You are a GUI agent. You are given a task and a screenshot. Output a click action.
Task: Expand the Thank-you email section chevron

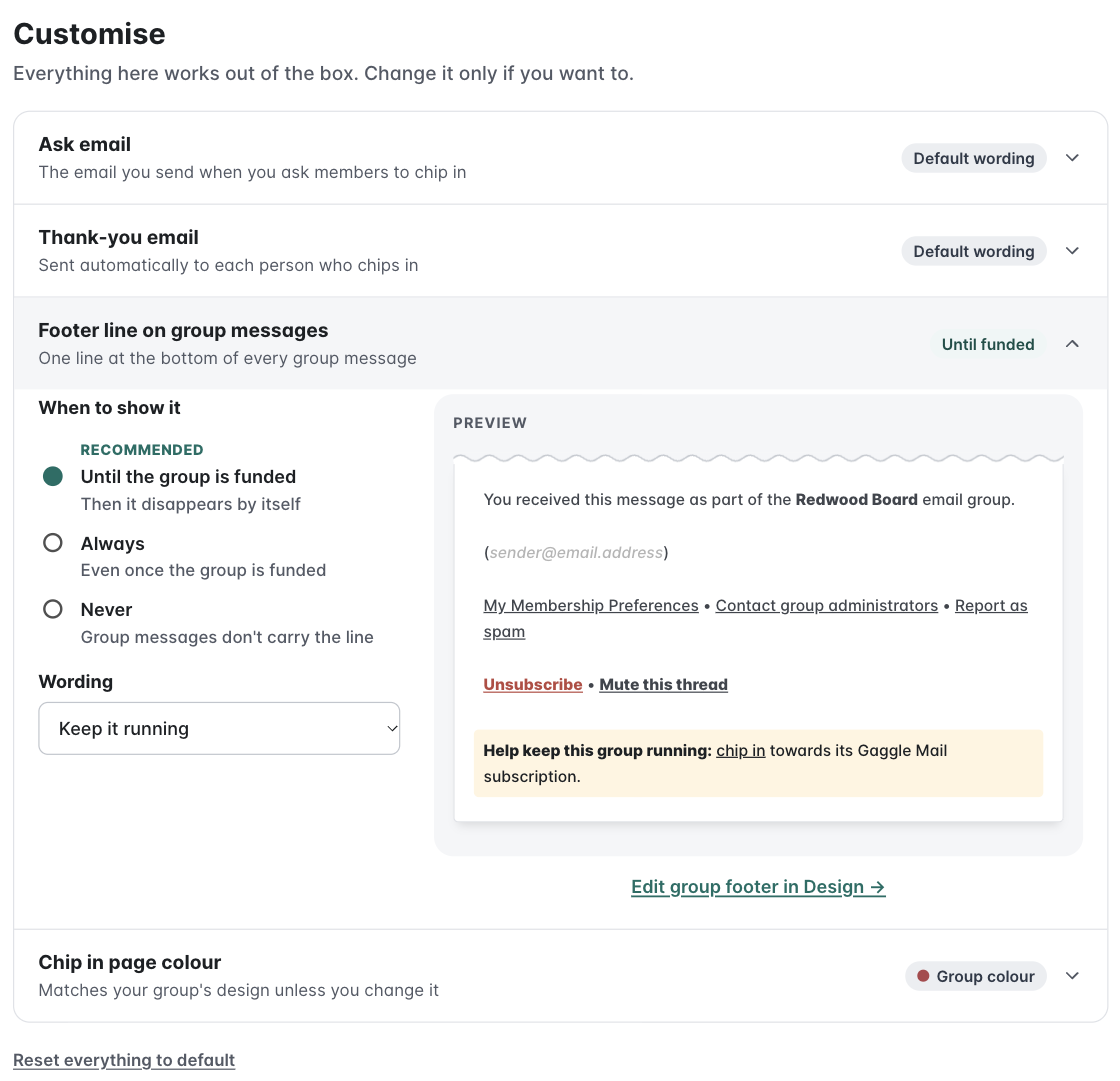pos(1072,251)
